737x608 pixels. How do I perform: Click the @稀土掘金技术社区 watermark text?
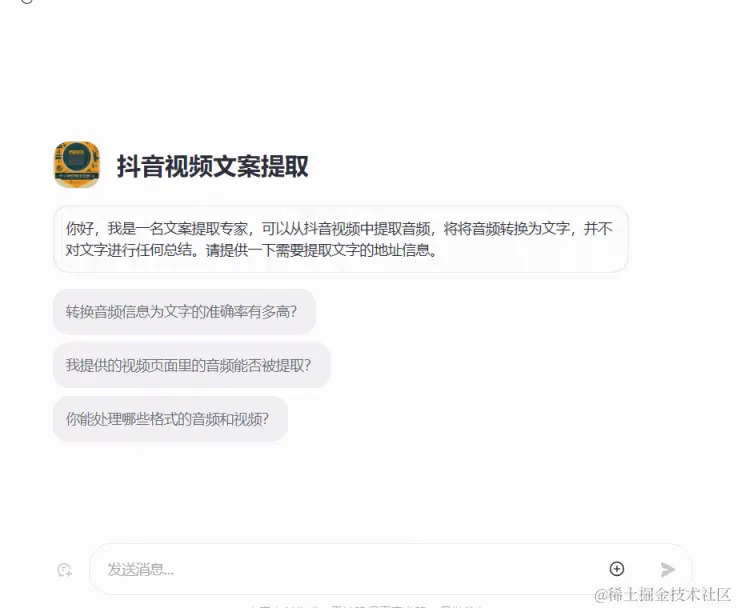(662, 594)
